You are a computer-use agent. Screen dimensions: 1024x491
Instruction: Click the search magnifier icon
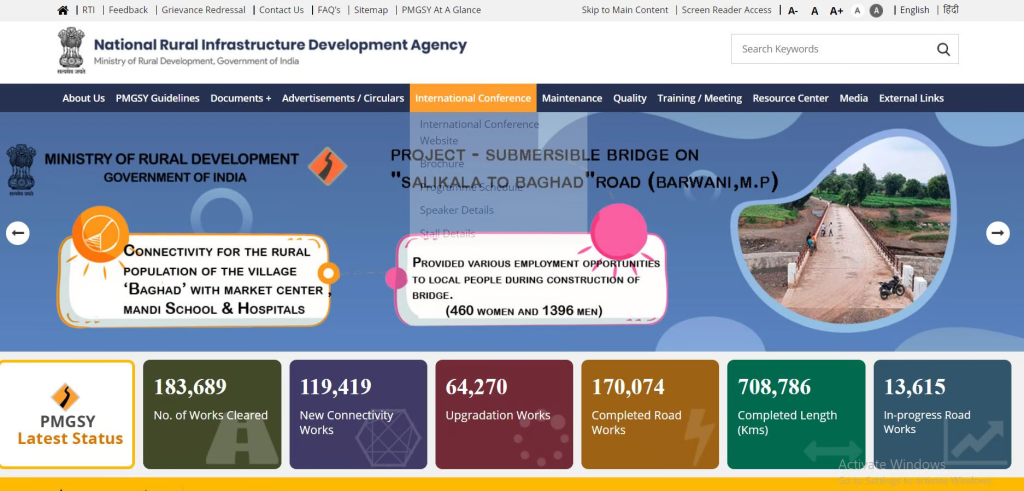click(943, 49)
